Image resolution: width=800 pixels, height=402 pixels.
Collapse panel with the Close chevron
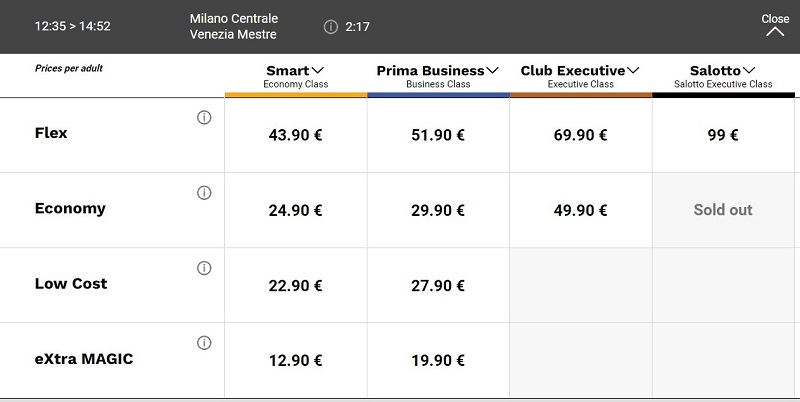[x=775, y=26]
